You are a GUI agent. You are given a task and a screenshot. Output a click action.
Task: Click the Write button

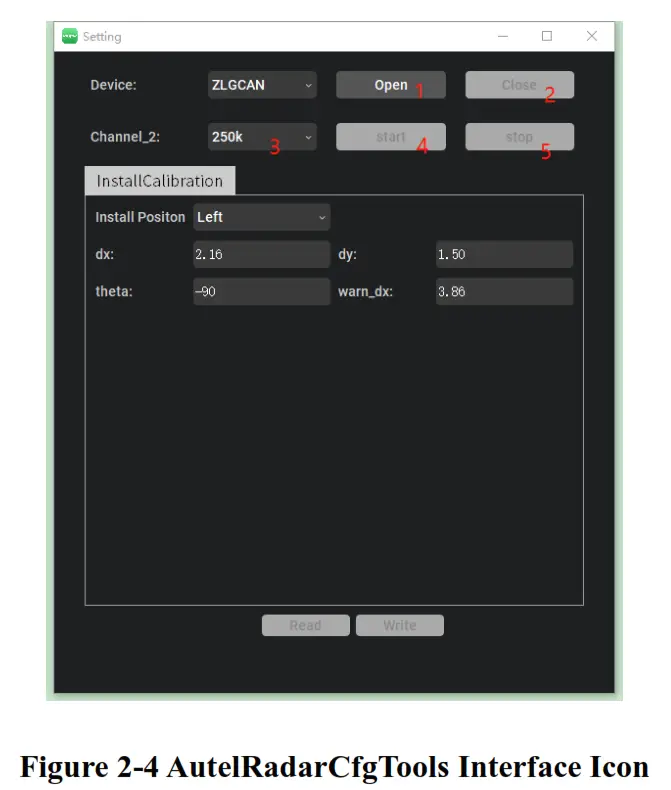click(400, 625)
